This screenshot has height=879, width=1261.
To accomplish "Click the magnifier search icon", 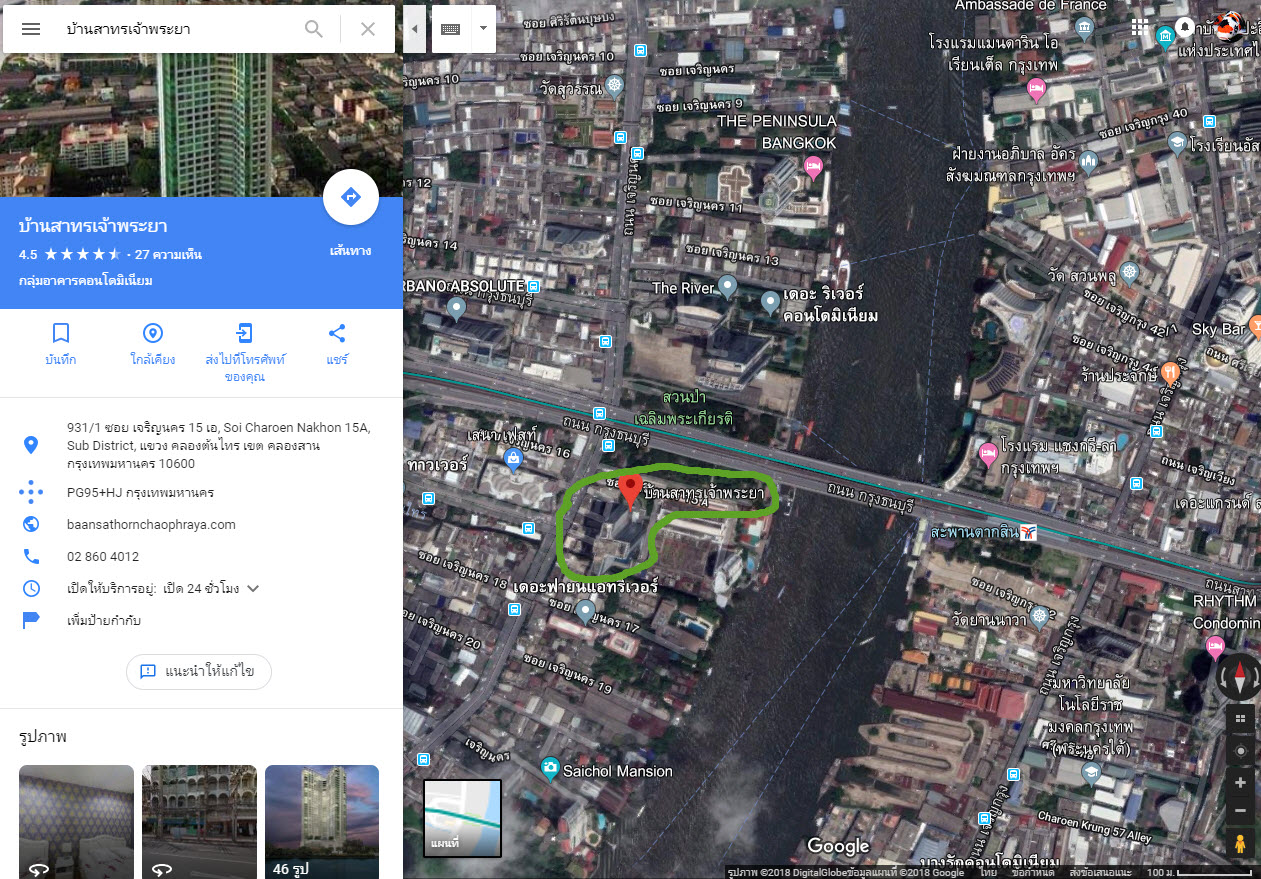I will [314, 29].
